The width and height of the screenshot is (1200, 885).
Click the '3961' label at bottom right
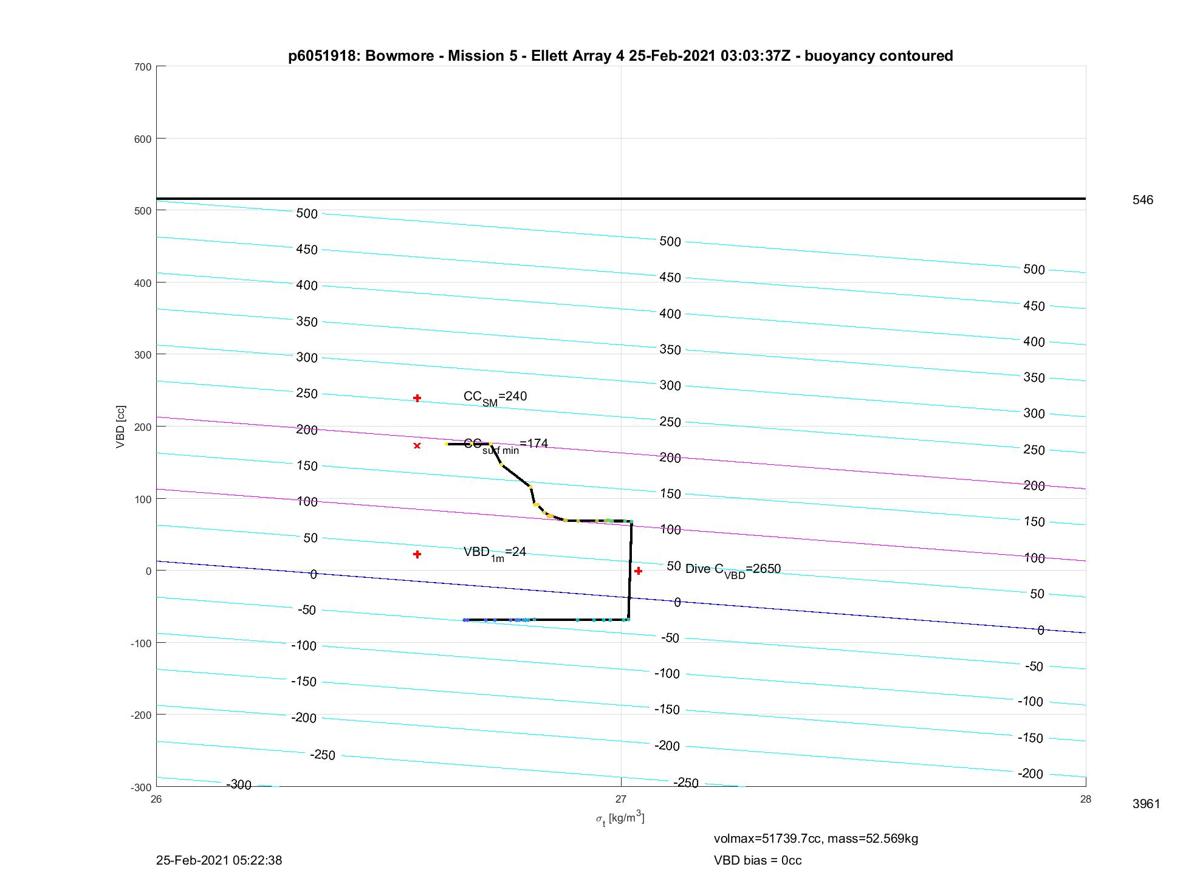click(1146, 804)
